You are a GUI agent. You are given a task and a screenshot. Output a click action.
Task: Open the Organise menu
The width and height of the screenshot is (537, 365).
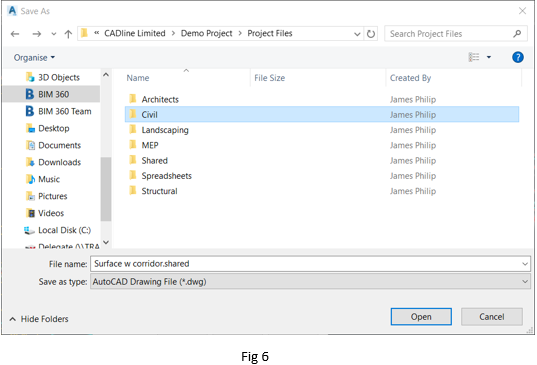34,58
